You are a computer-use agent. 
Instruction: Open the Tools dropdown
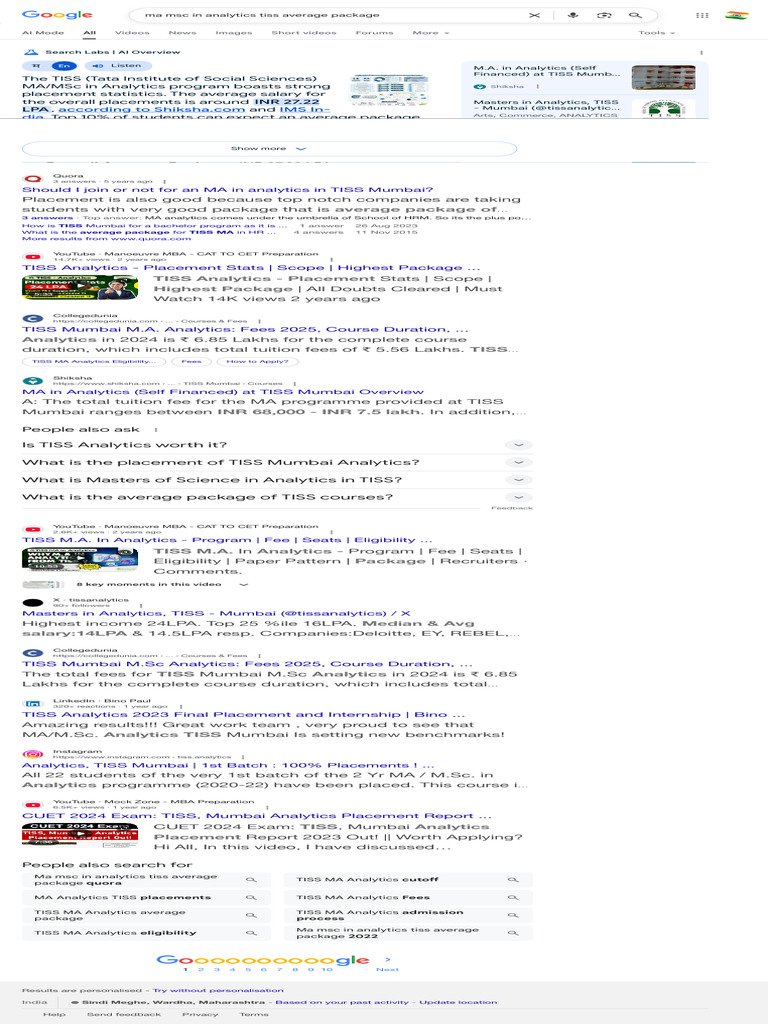656,33
